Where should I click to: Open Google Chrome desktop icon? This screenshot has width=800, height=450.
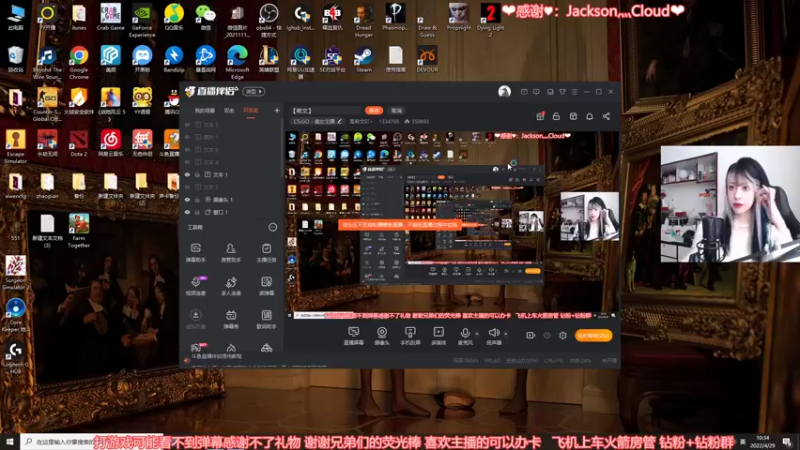(x=79, y=62)
